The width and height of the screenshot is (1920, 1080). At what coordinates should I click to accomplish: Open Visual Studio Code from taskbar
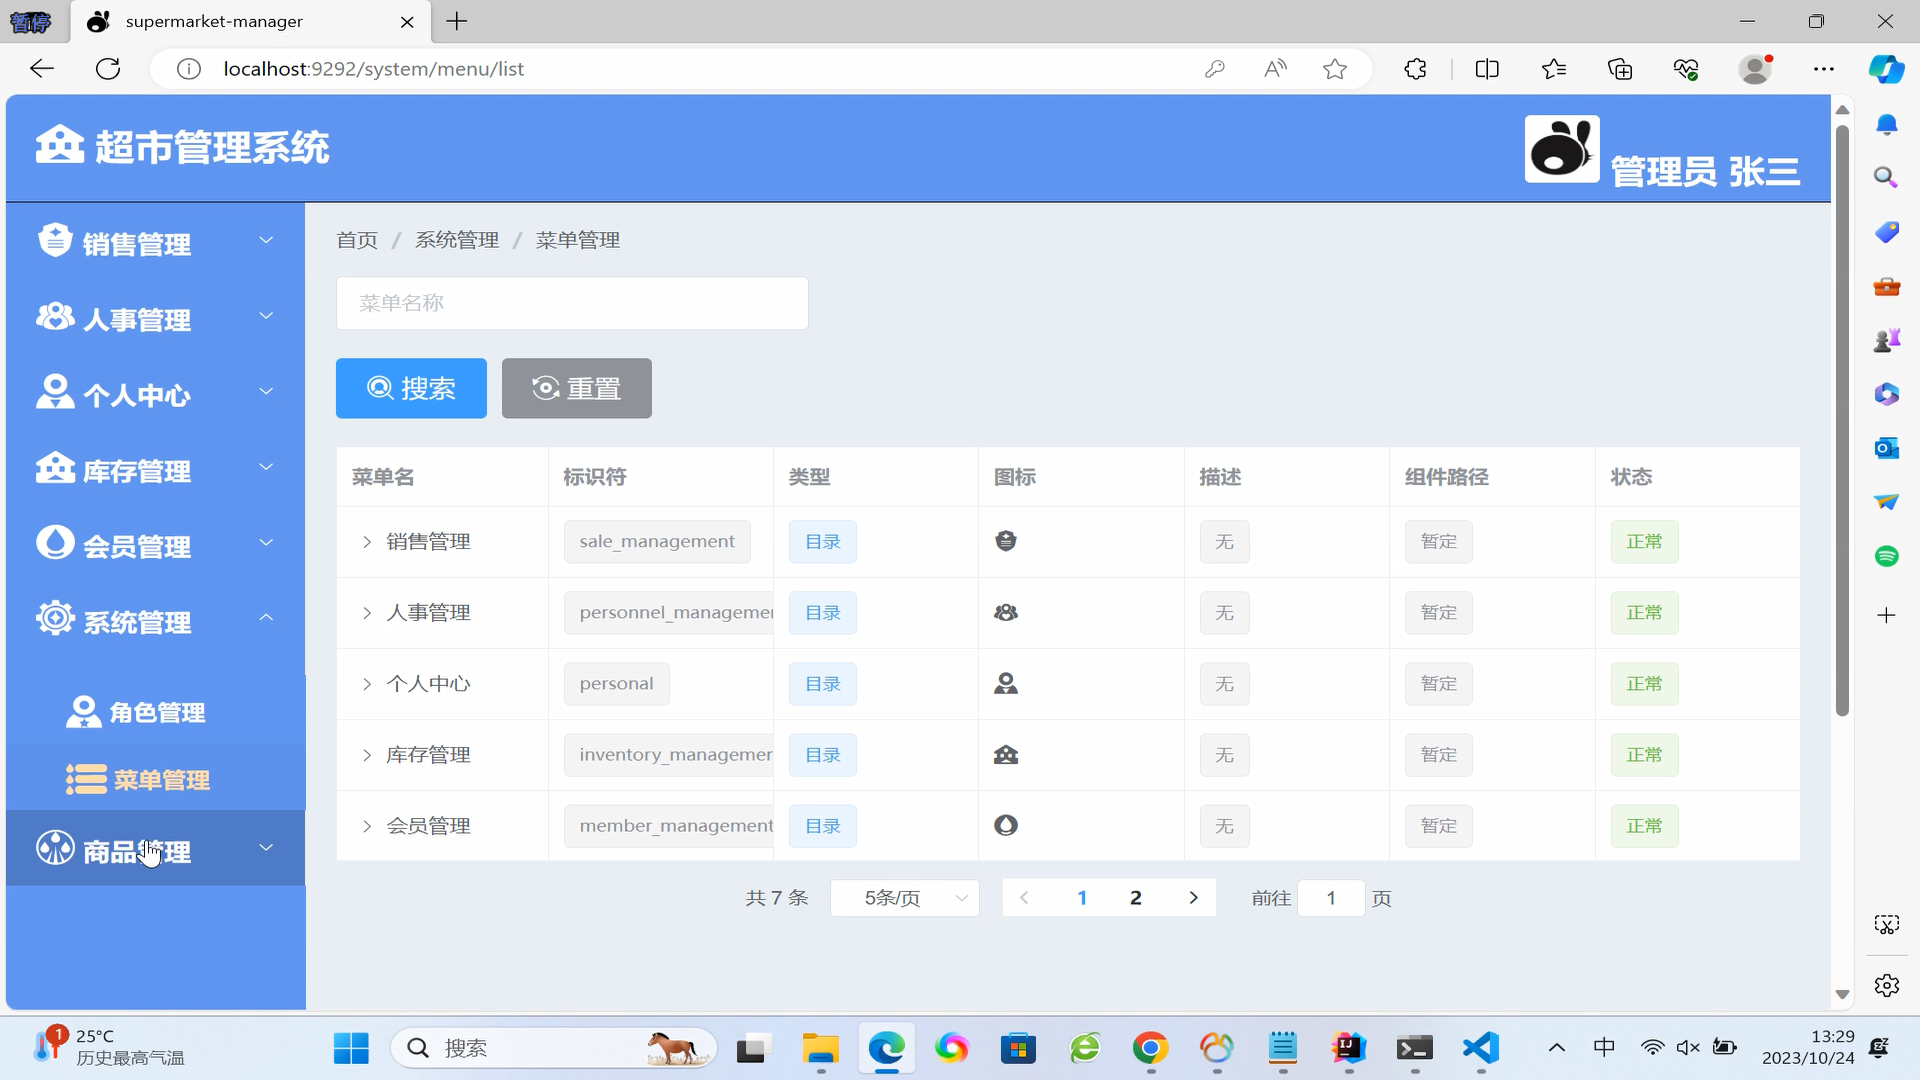pos(1480,1047)
